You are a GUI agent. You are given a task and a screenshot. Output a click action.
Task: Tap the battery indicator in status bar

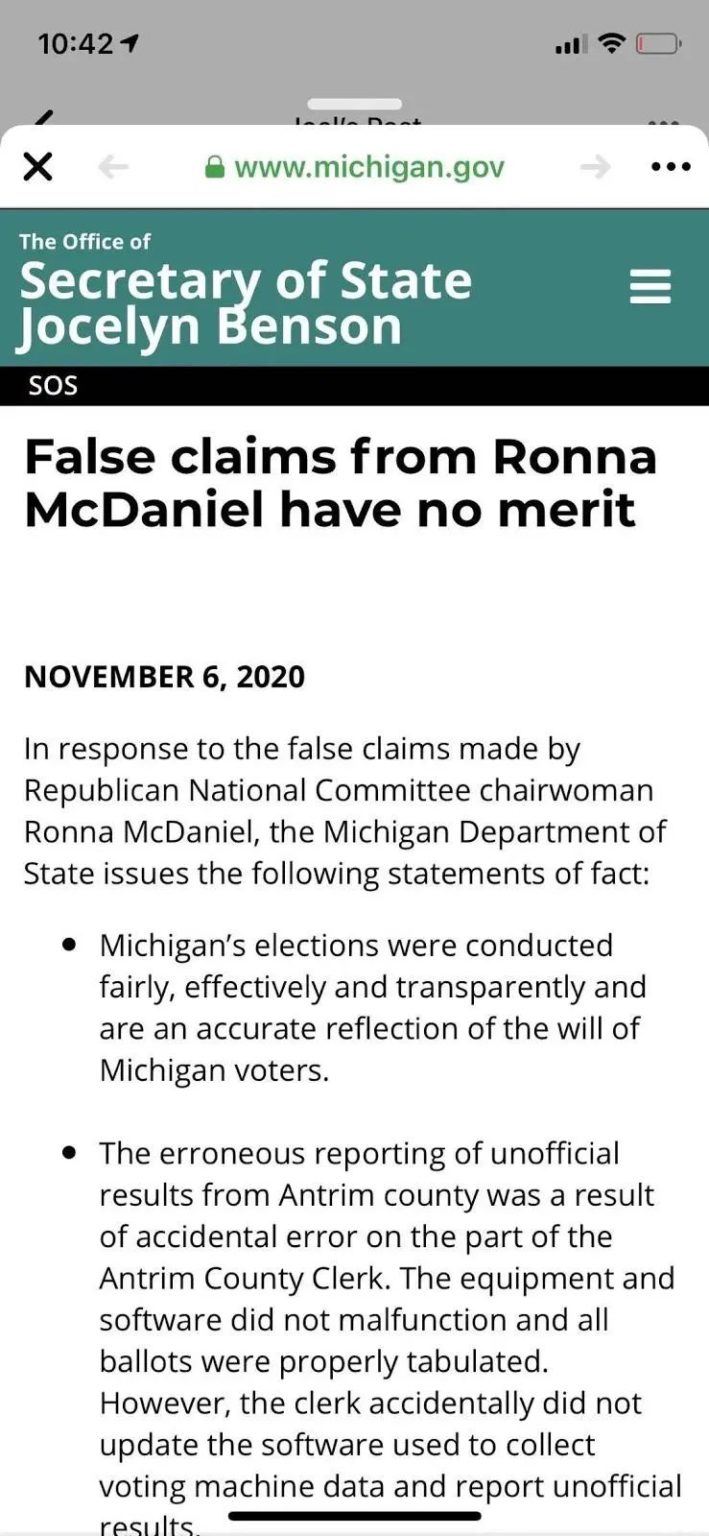pyautogui.click(x=658, y=44)
